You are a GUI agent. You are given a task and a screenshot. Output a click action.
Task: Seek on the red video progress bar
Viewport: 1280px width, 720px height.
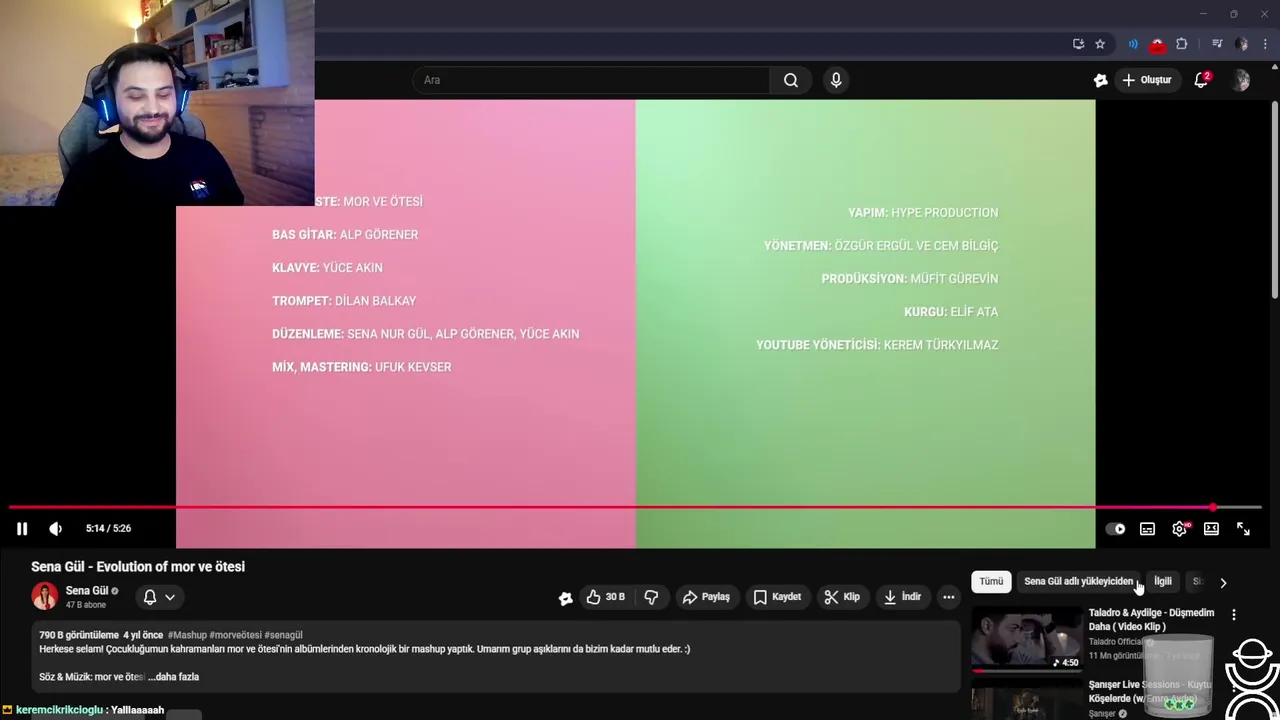pos(635,507)
